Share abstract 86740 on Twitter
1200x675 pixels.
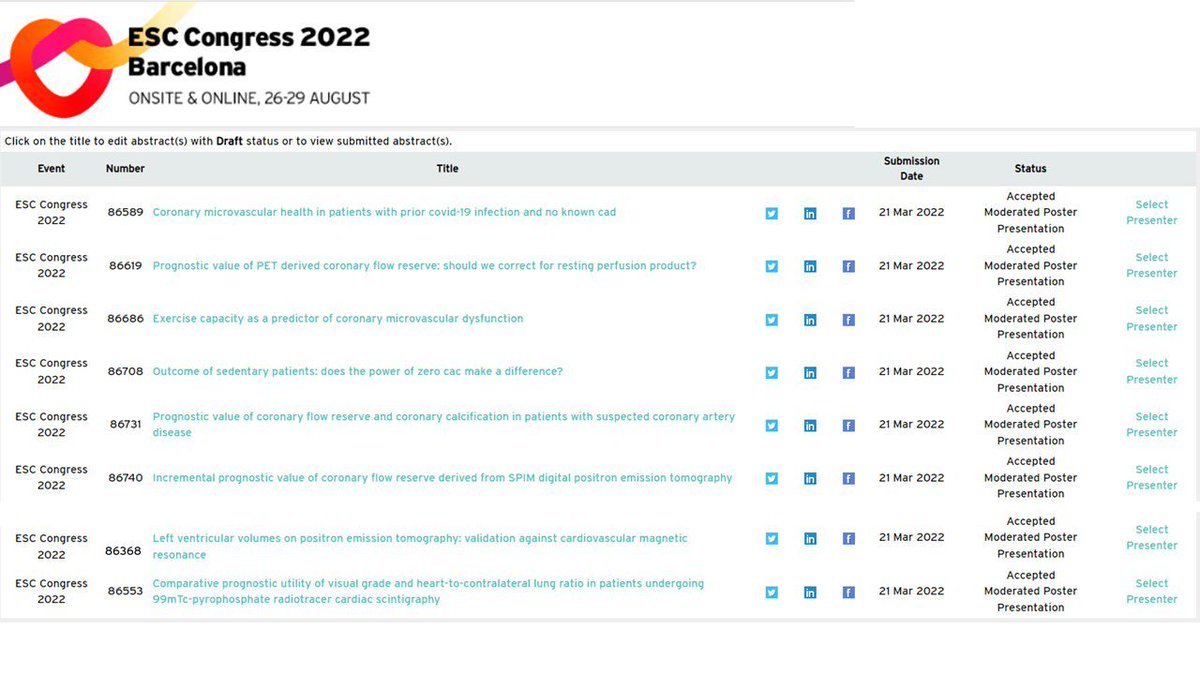(x=771, y=478)
